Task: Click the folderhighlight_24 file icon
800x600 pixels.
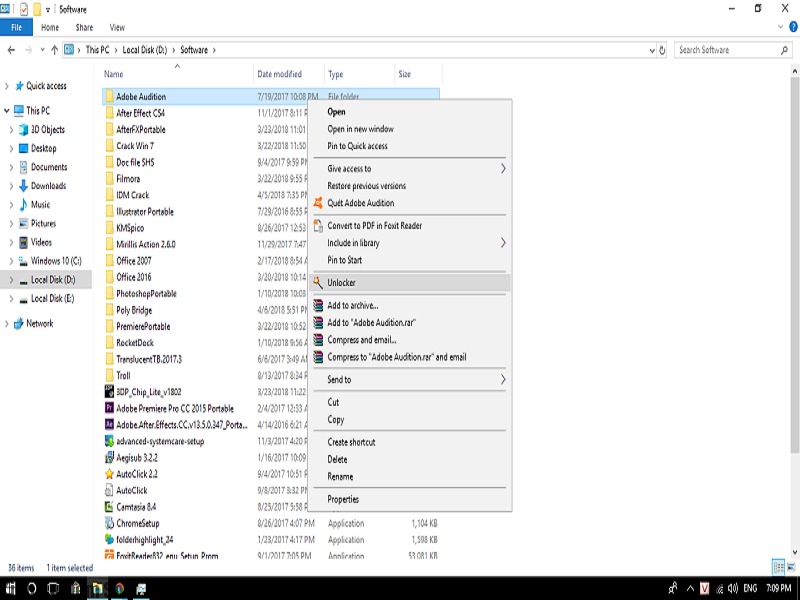Action: point(109,540)
